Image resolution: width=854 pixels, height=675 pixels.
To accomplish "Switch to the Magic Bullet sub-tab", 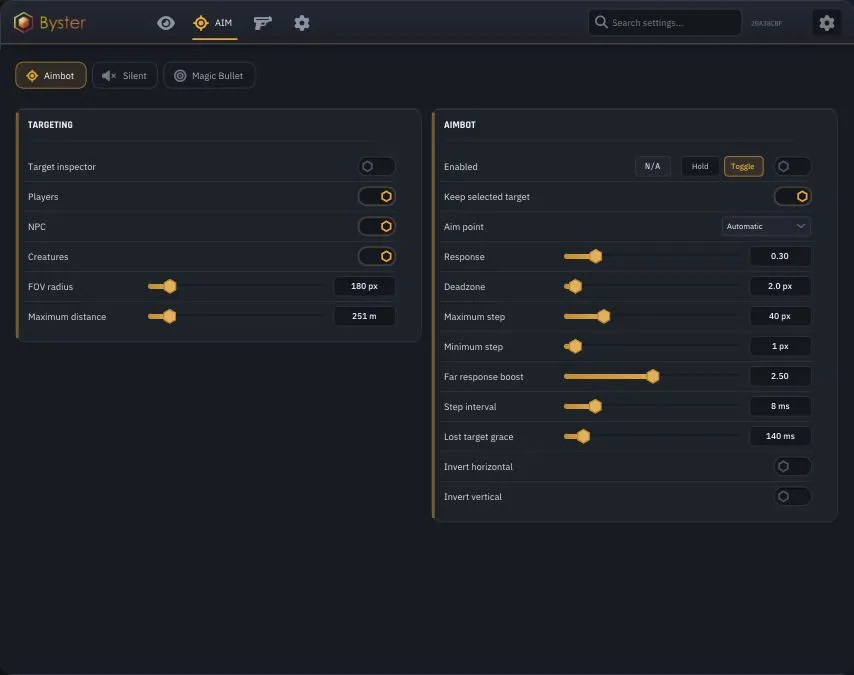I will [x=209, y=76].
